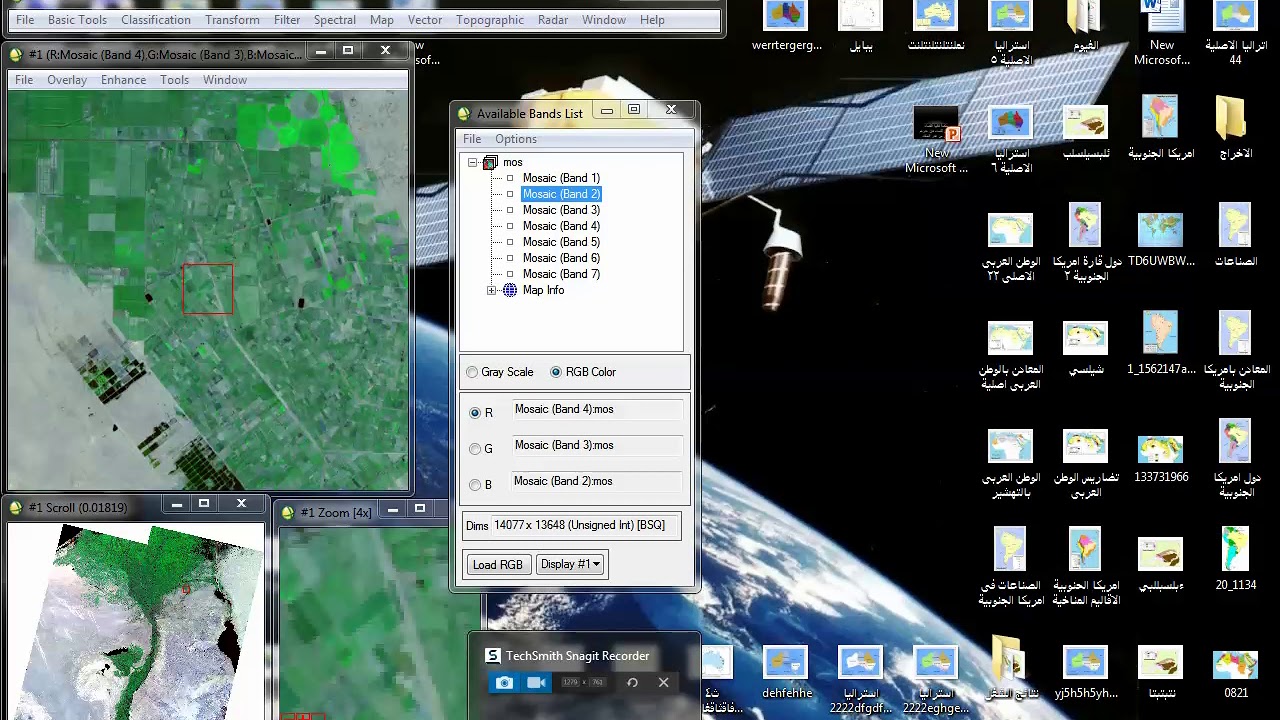Image resolution: width=1280 pixels, height=720 pixels.
Task: Click the Available Bands List title icon
Action: tap(464, 113)
